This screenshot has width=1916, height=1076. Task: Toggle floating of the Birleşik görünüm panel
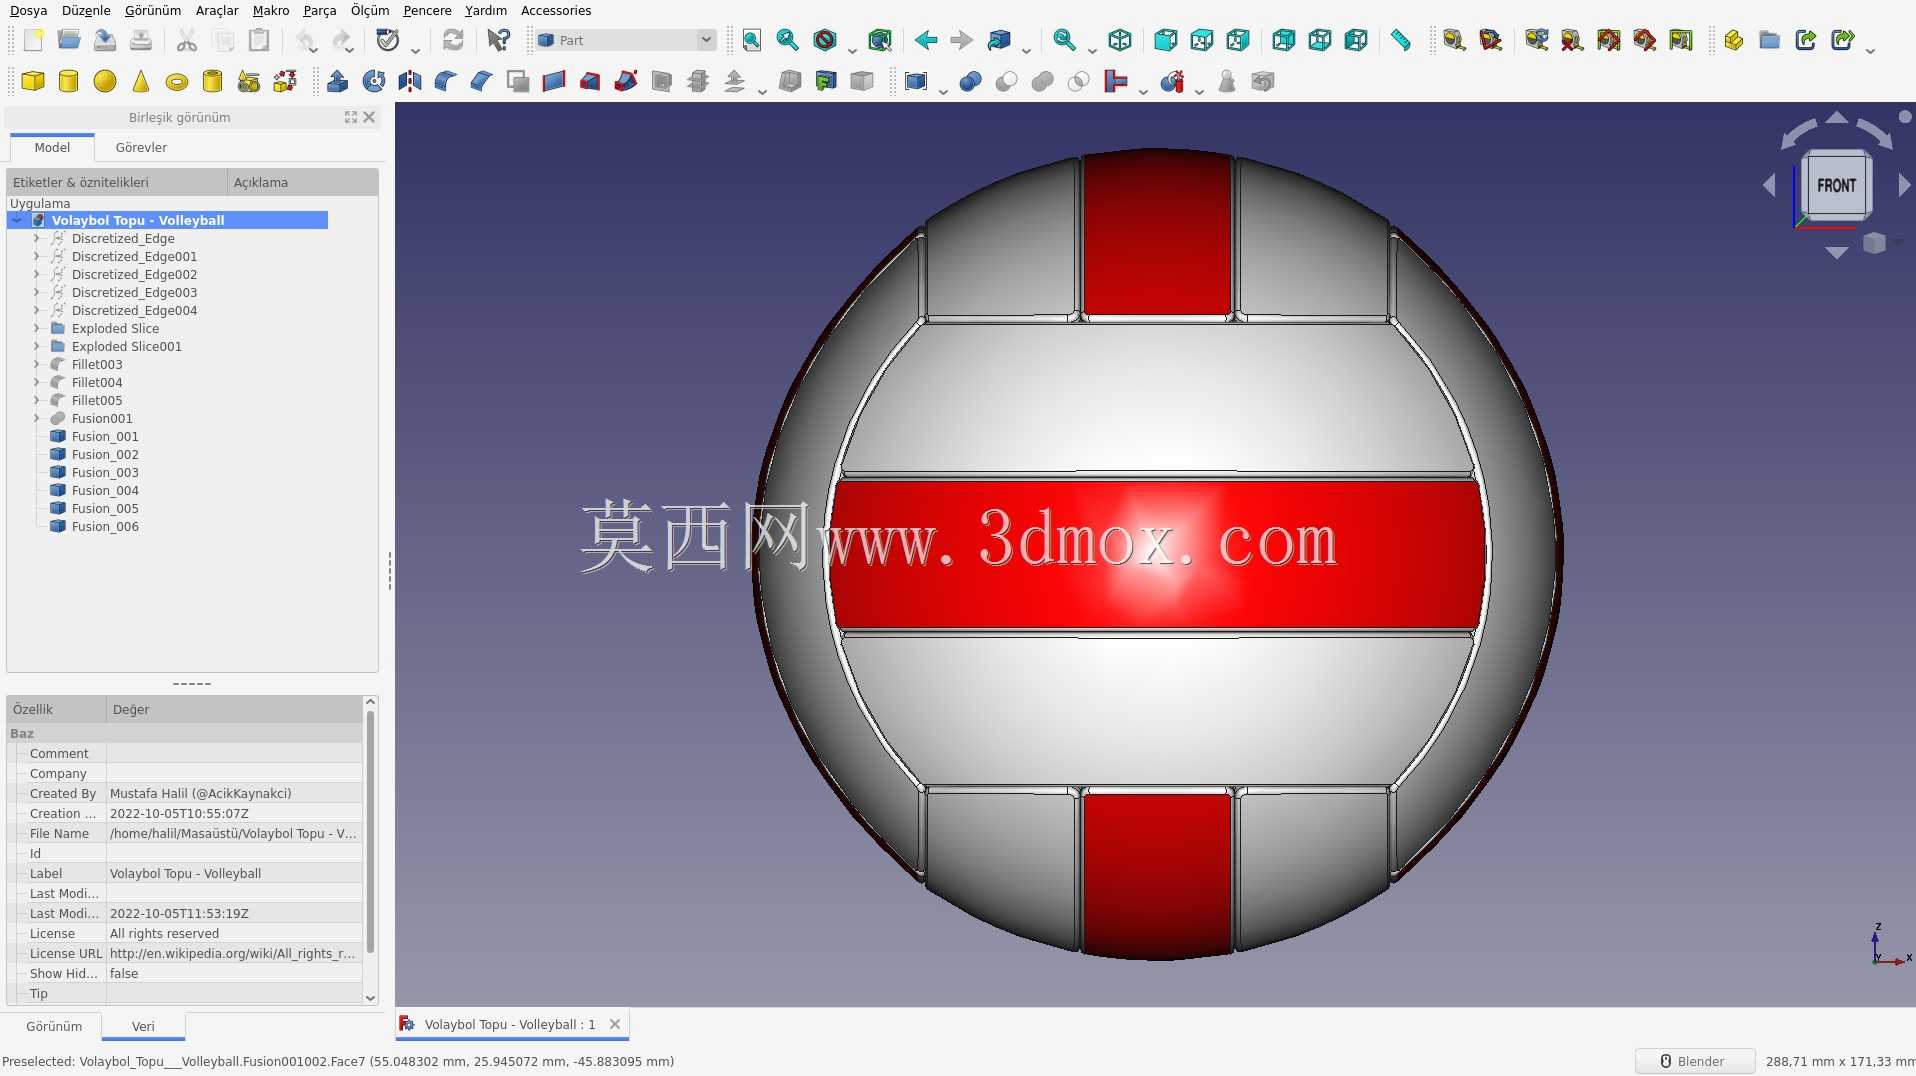point(351,117)
